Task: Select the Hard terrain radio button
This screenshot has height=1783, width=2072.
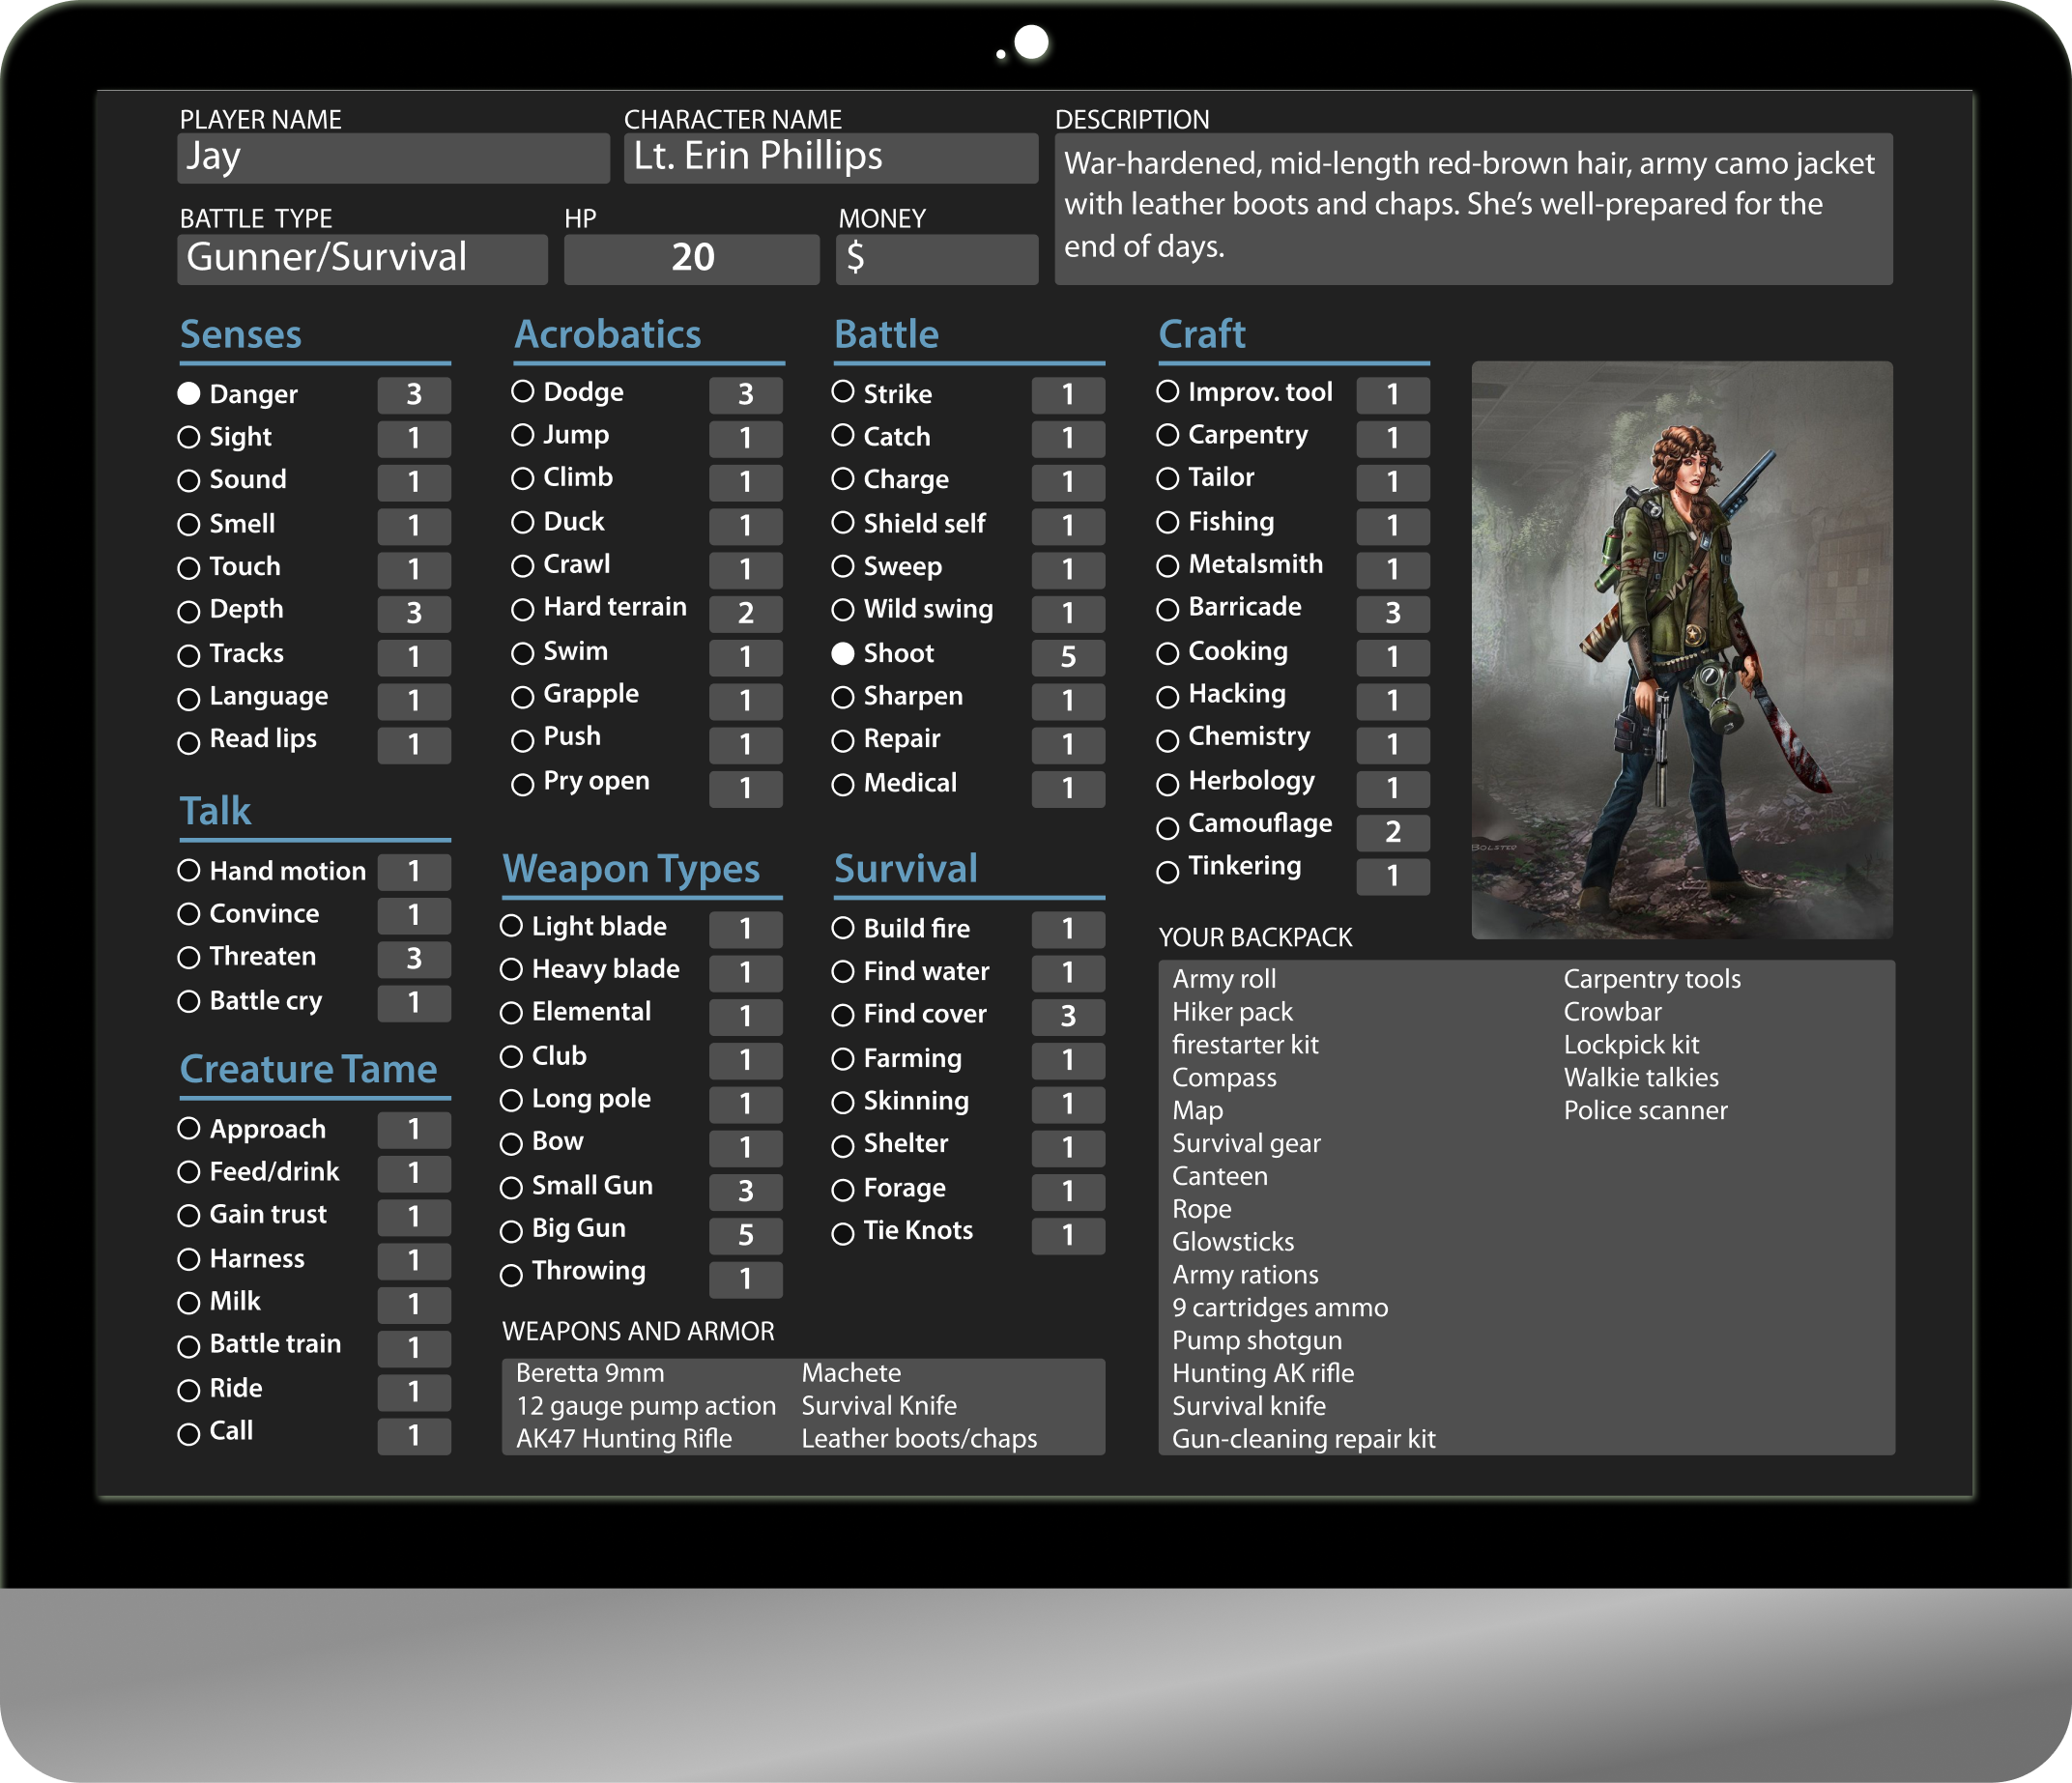Action: coord(522,609)
